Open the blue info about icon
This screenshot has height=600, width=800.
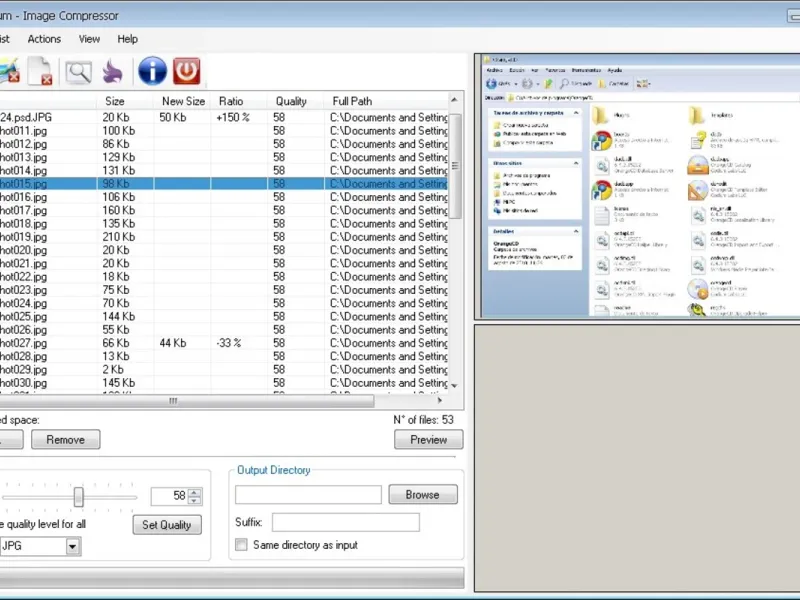click(152, 71)
